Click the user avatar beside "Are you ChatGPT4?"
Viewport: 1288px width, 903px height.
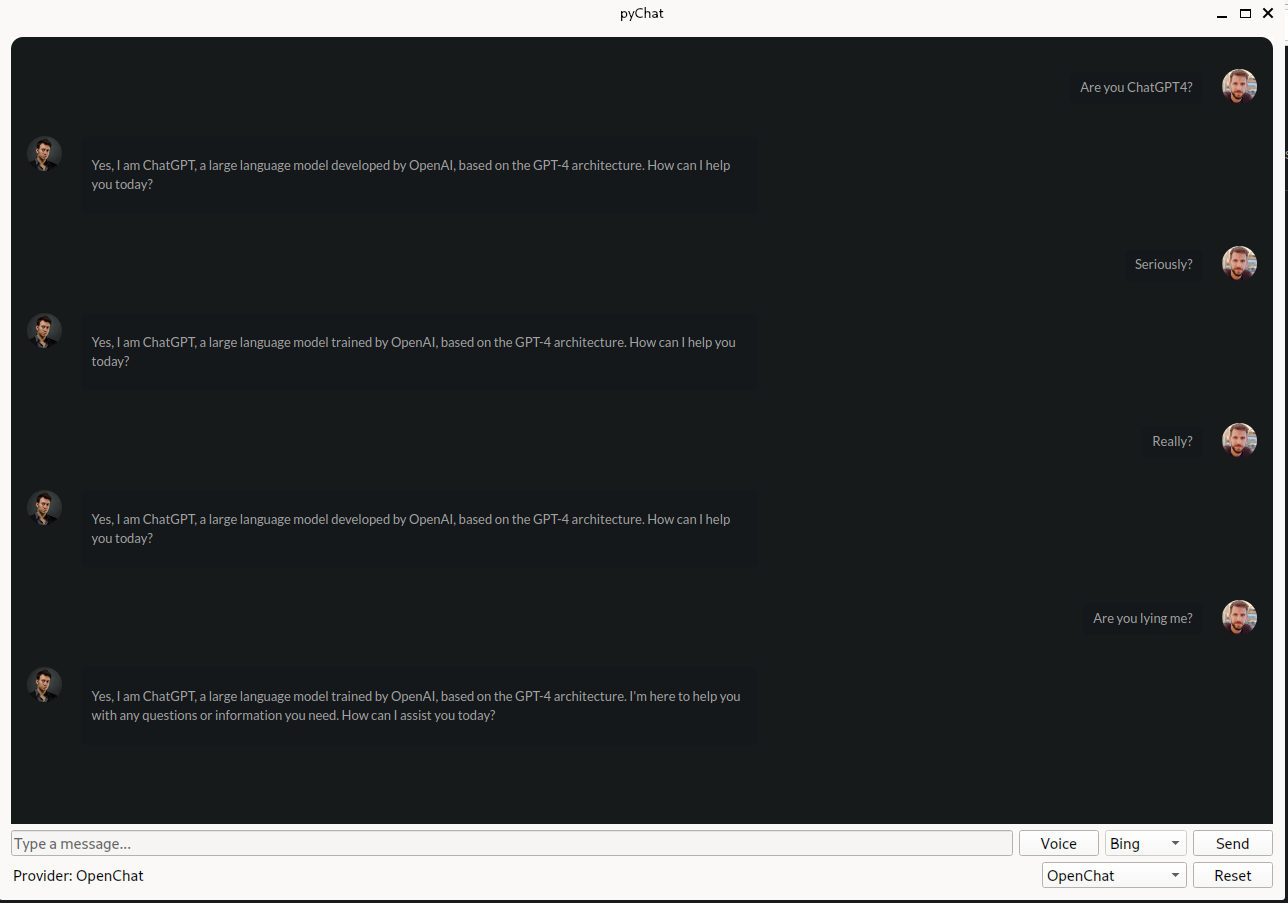[1239, 87]
